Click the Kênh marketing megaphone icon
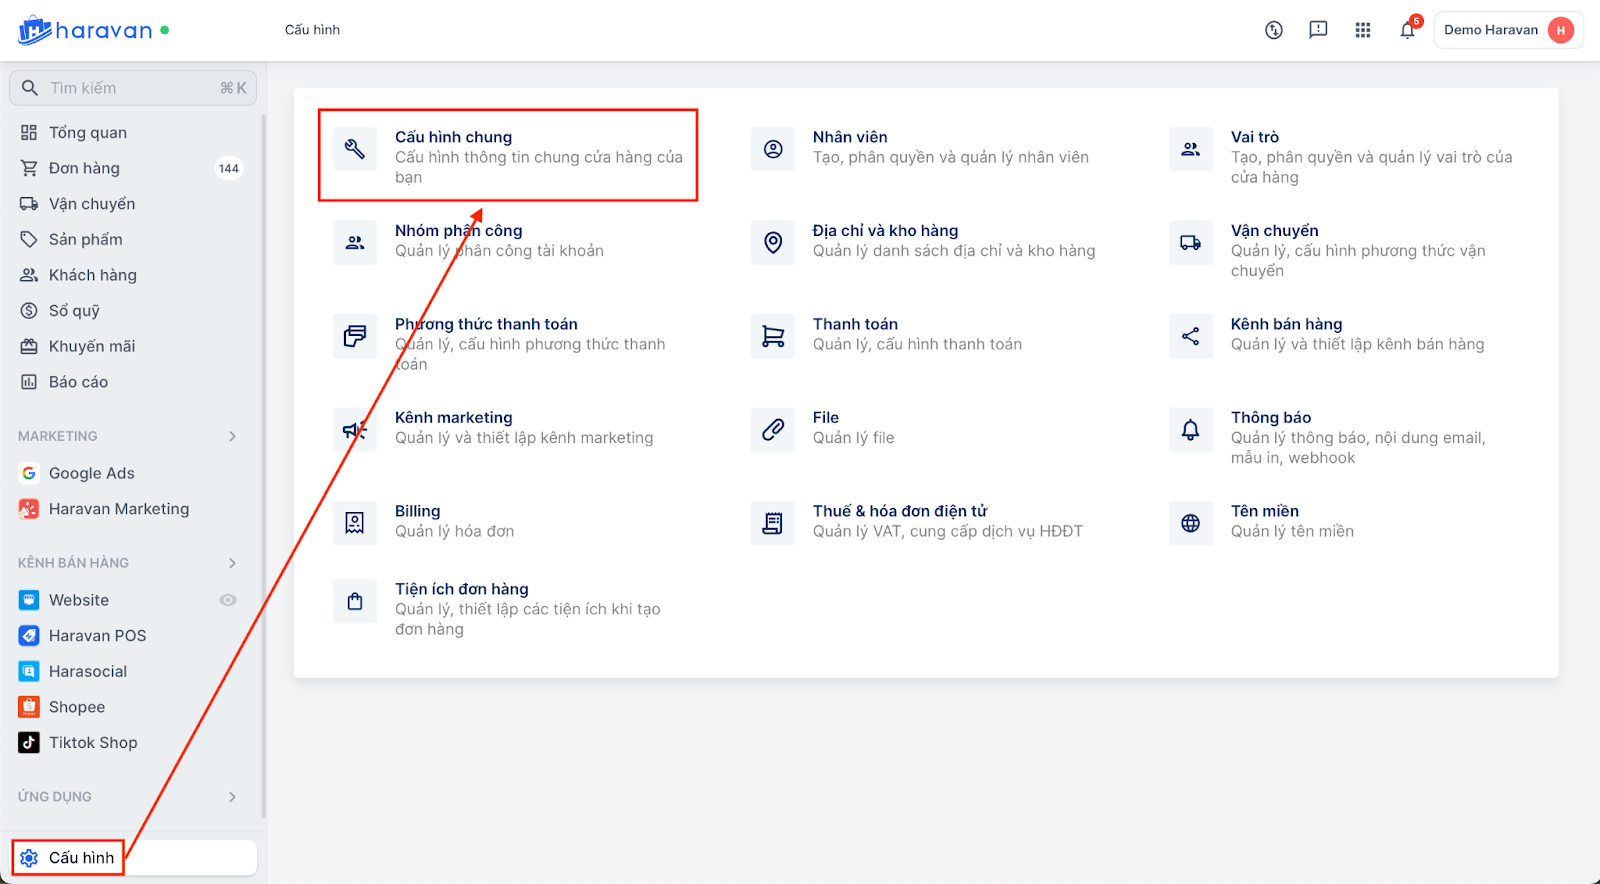The width and height of the screenshot is (1600, 884). pos(355,430)
